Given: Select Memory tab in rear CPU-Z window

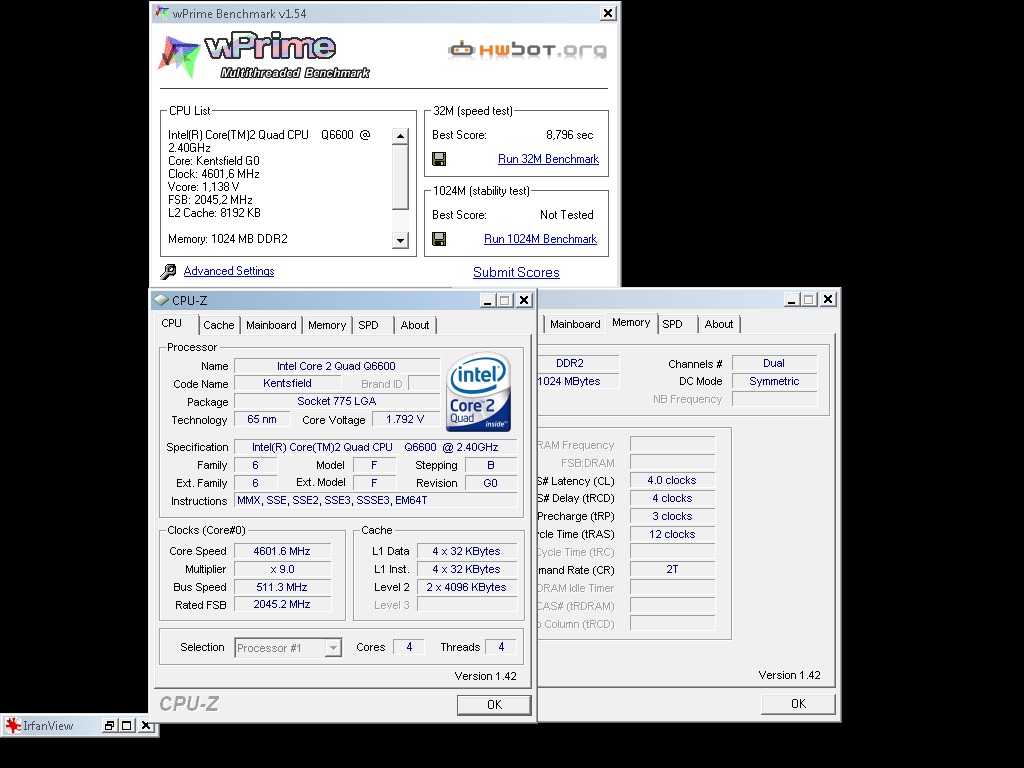Looking at the screenshot, I should (631, 323).
